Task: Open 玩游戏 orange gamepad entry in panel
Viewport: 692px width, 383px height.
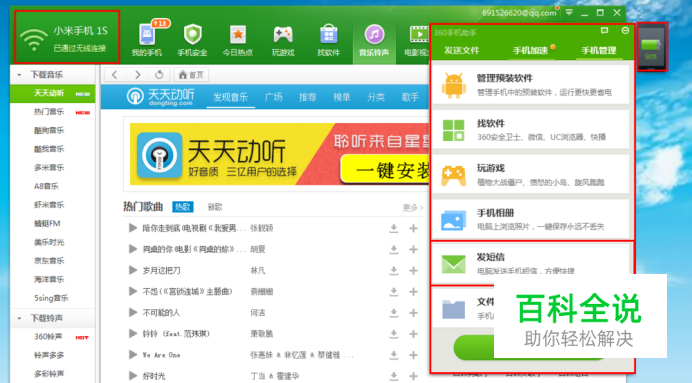Action: [530, 175]
